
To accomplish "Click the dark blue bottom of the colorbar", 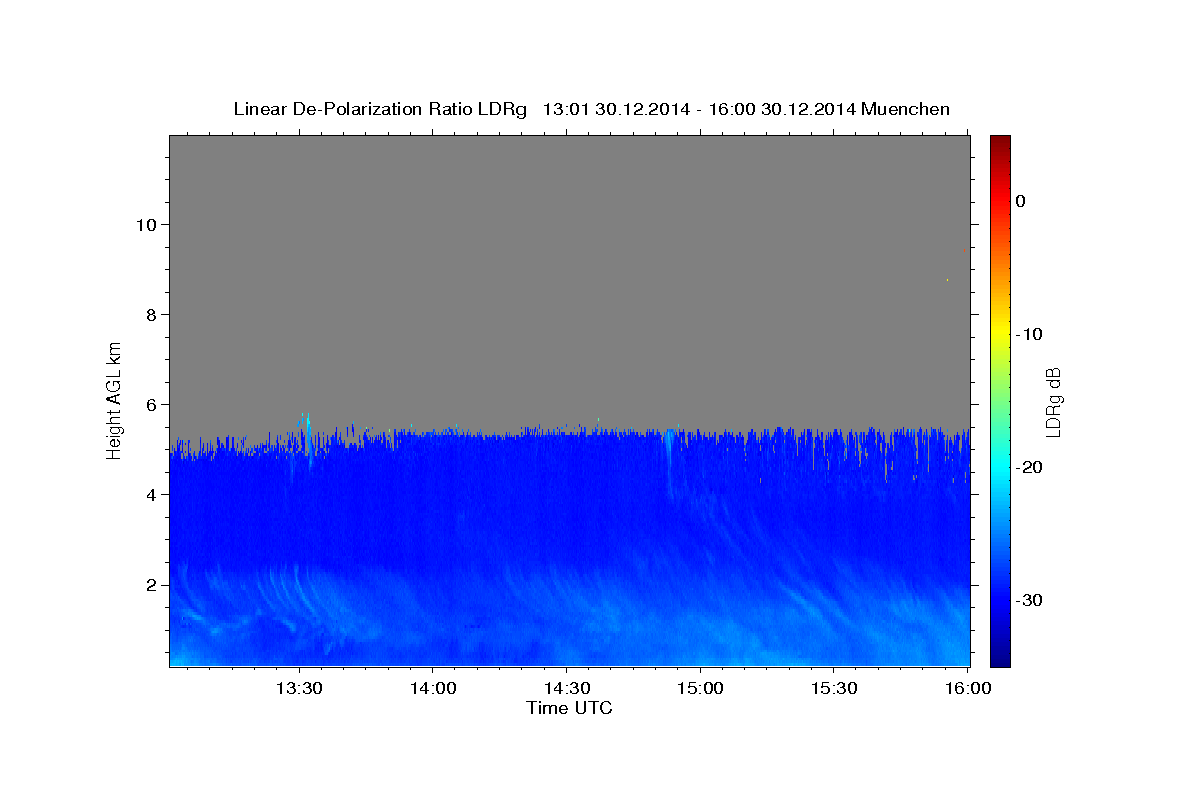I will click(x=1000, y=658).
